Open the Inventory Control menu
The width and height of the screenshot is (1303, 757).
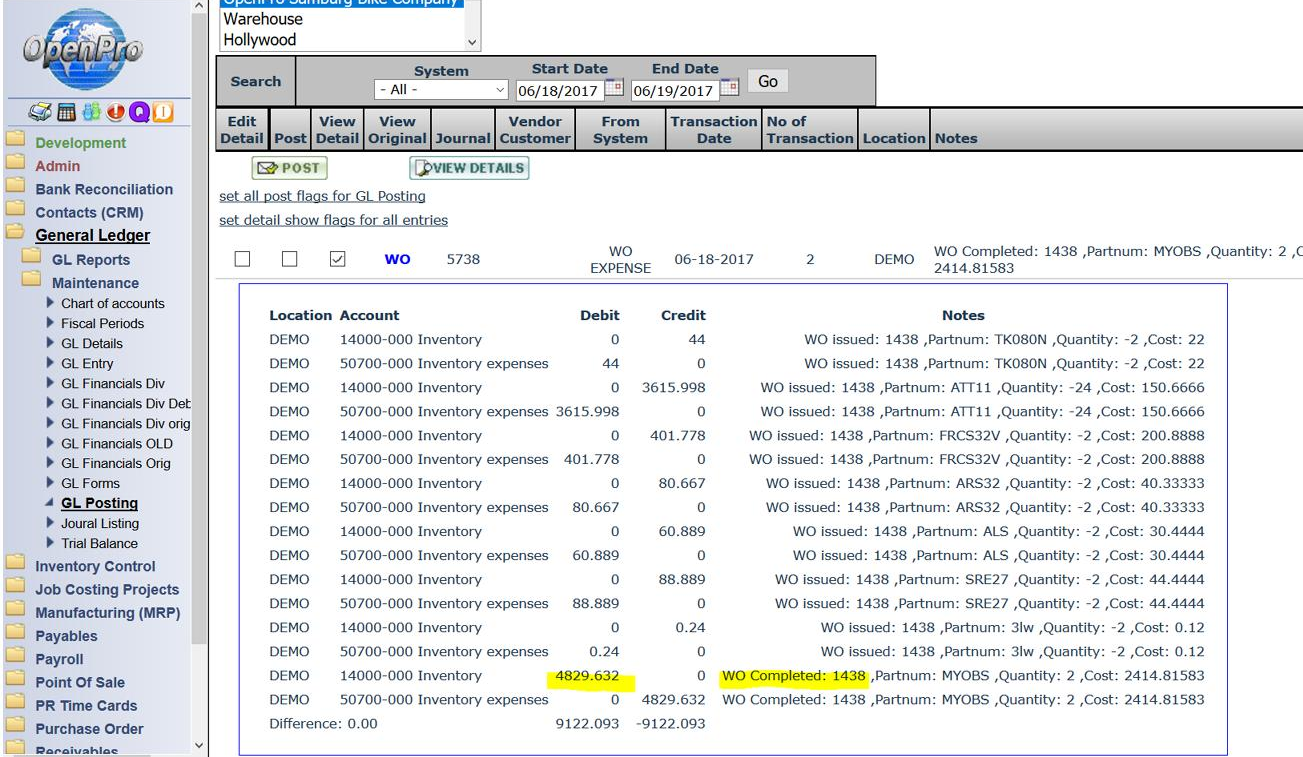[95, 566]
